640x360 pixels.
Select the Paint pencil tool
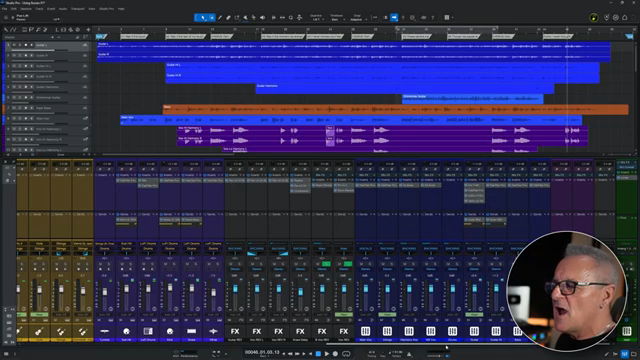(220, 18)
